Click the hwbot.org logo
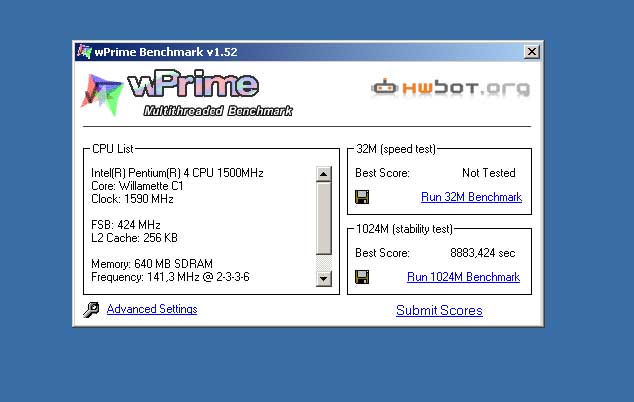634x402 pixels. [450, 87]
